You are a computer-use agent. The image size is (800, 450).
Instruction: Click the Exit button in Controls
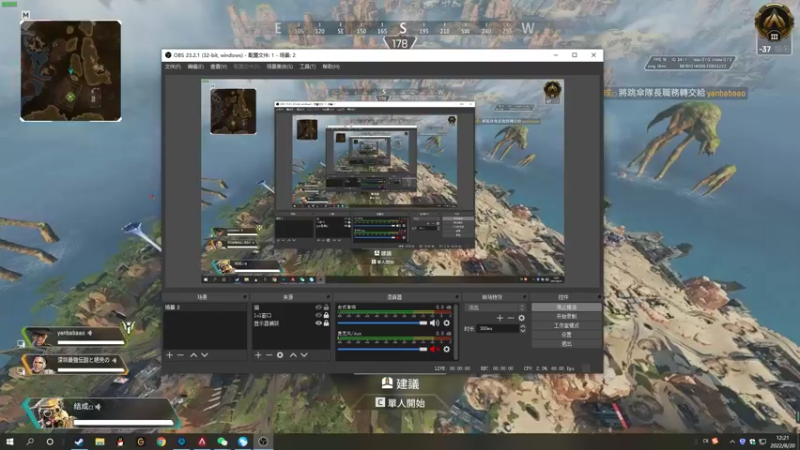pos(566,344)
